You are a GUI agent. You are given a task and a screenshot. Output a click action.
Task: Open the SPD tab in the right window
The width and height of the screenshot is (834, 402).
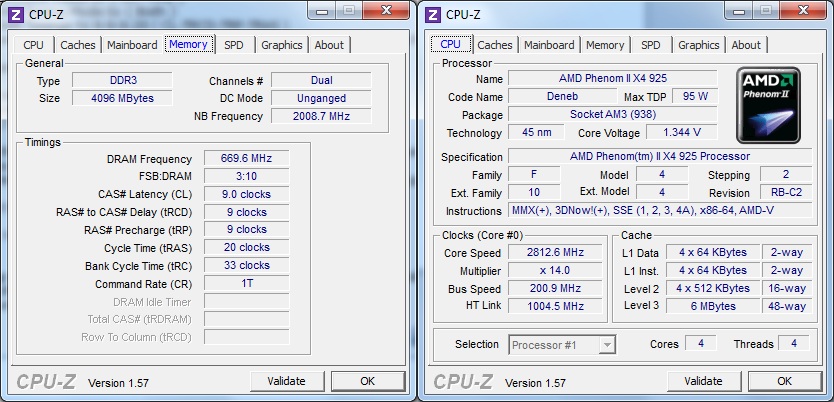point(650,45)
